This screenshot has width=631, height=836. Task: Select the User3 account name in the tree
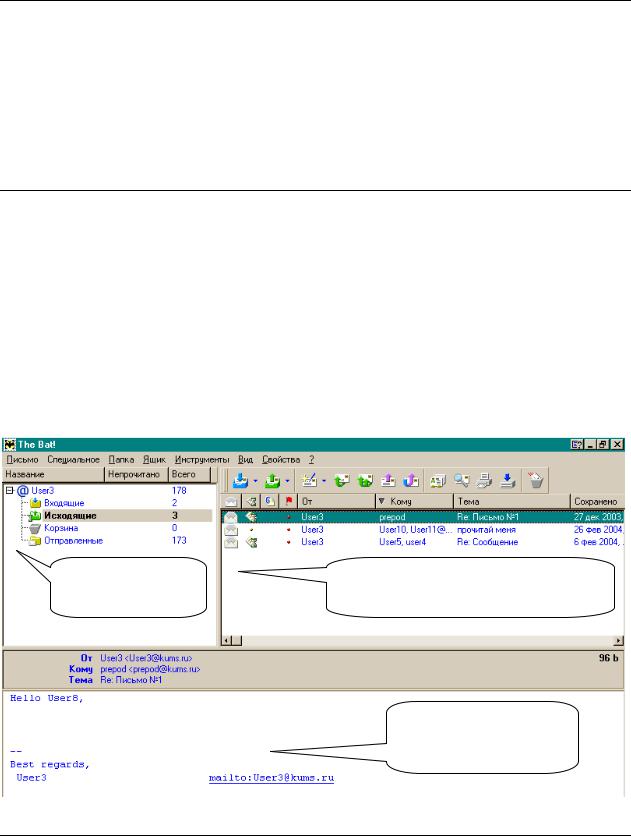click(43, 491)
